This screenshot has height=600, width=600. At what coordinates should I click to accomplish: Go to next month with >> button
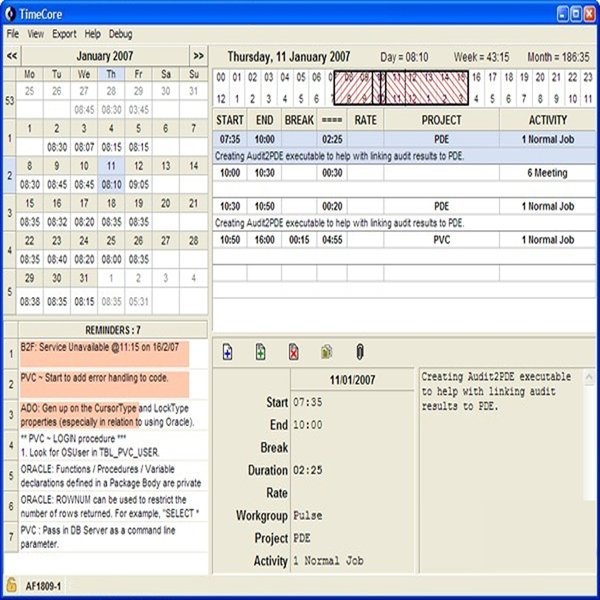[x=199, y=56]
